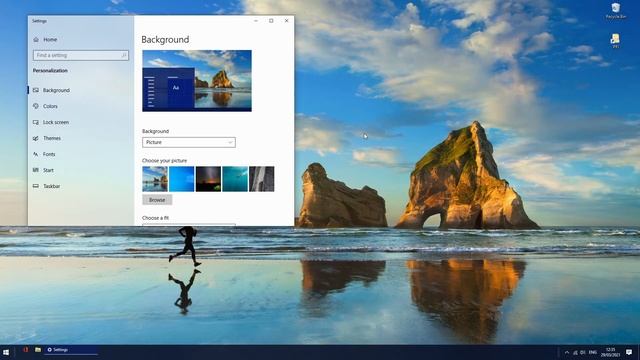This screenshot has height=360, width=640.
Task: Open the clock and date flyout
Action: pos(611,352)
